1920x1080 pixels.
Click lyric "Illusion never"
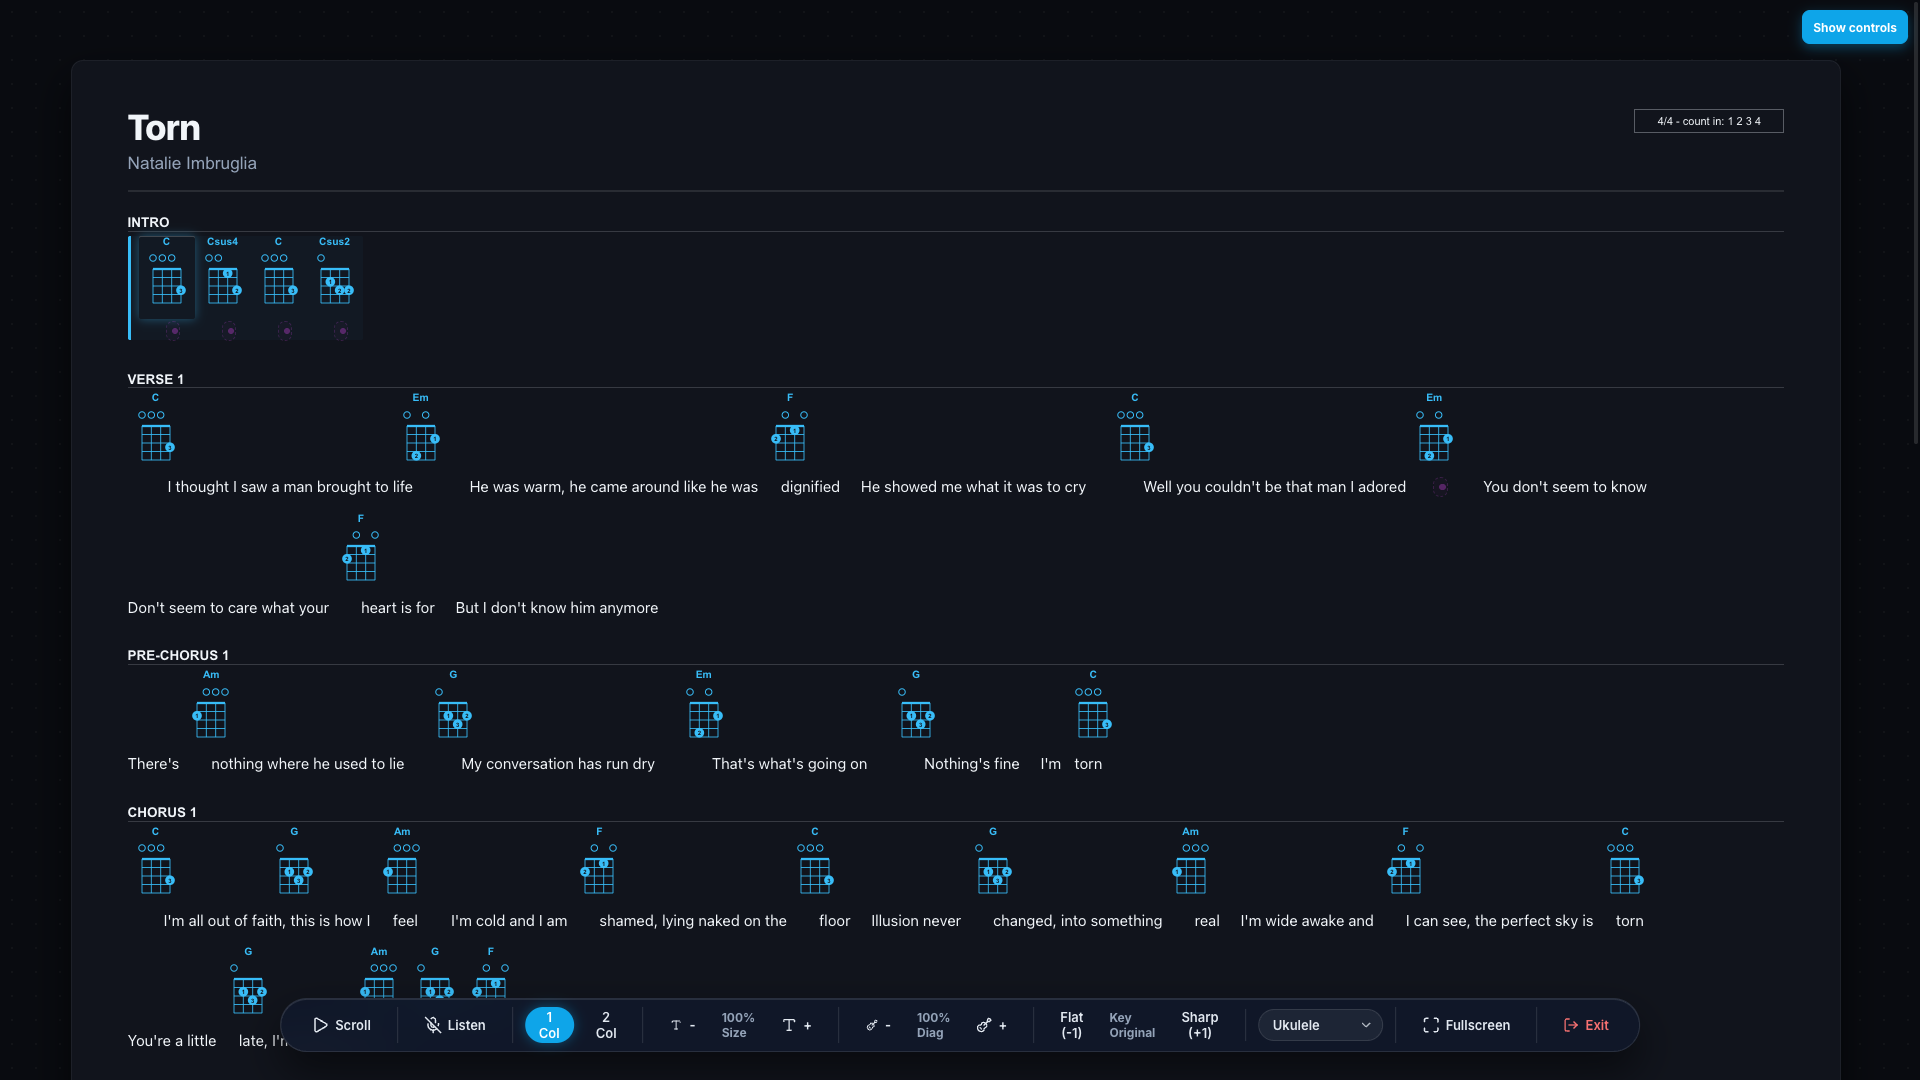pyautogui.click(x=916, y=921)
